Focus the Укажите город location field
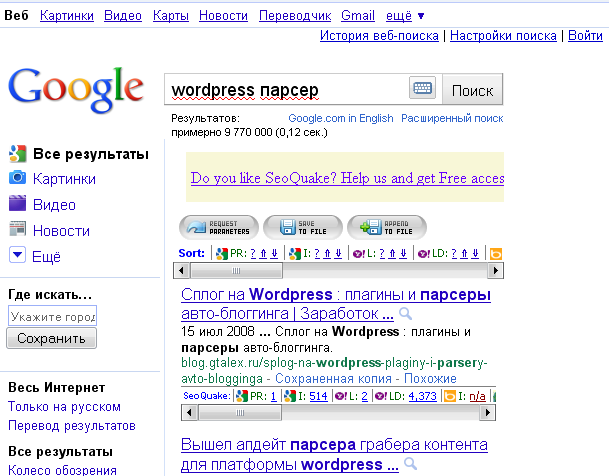The image size is (609, 476). point(52,316)
